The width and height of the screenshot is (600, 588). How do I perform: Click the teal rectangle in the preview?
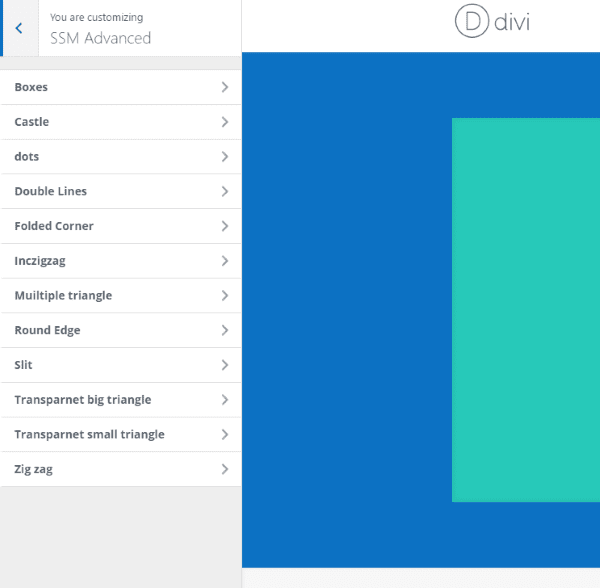point(525,310)
